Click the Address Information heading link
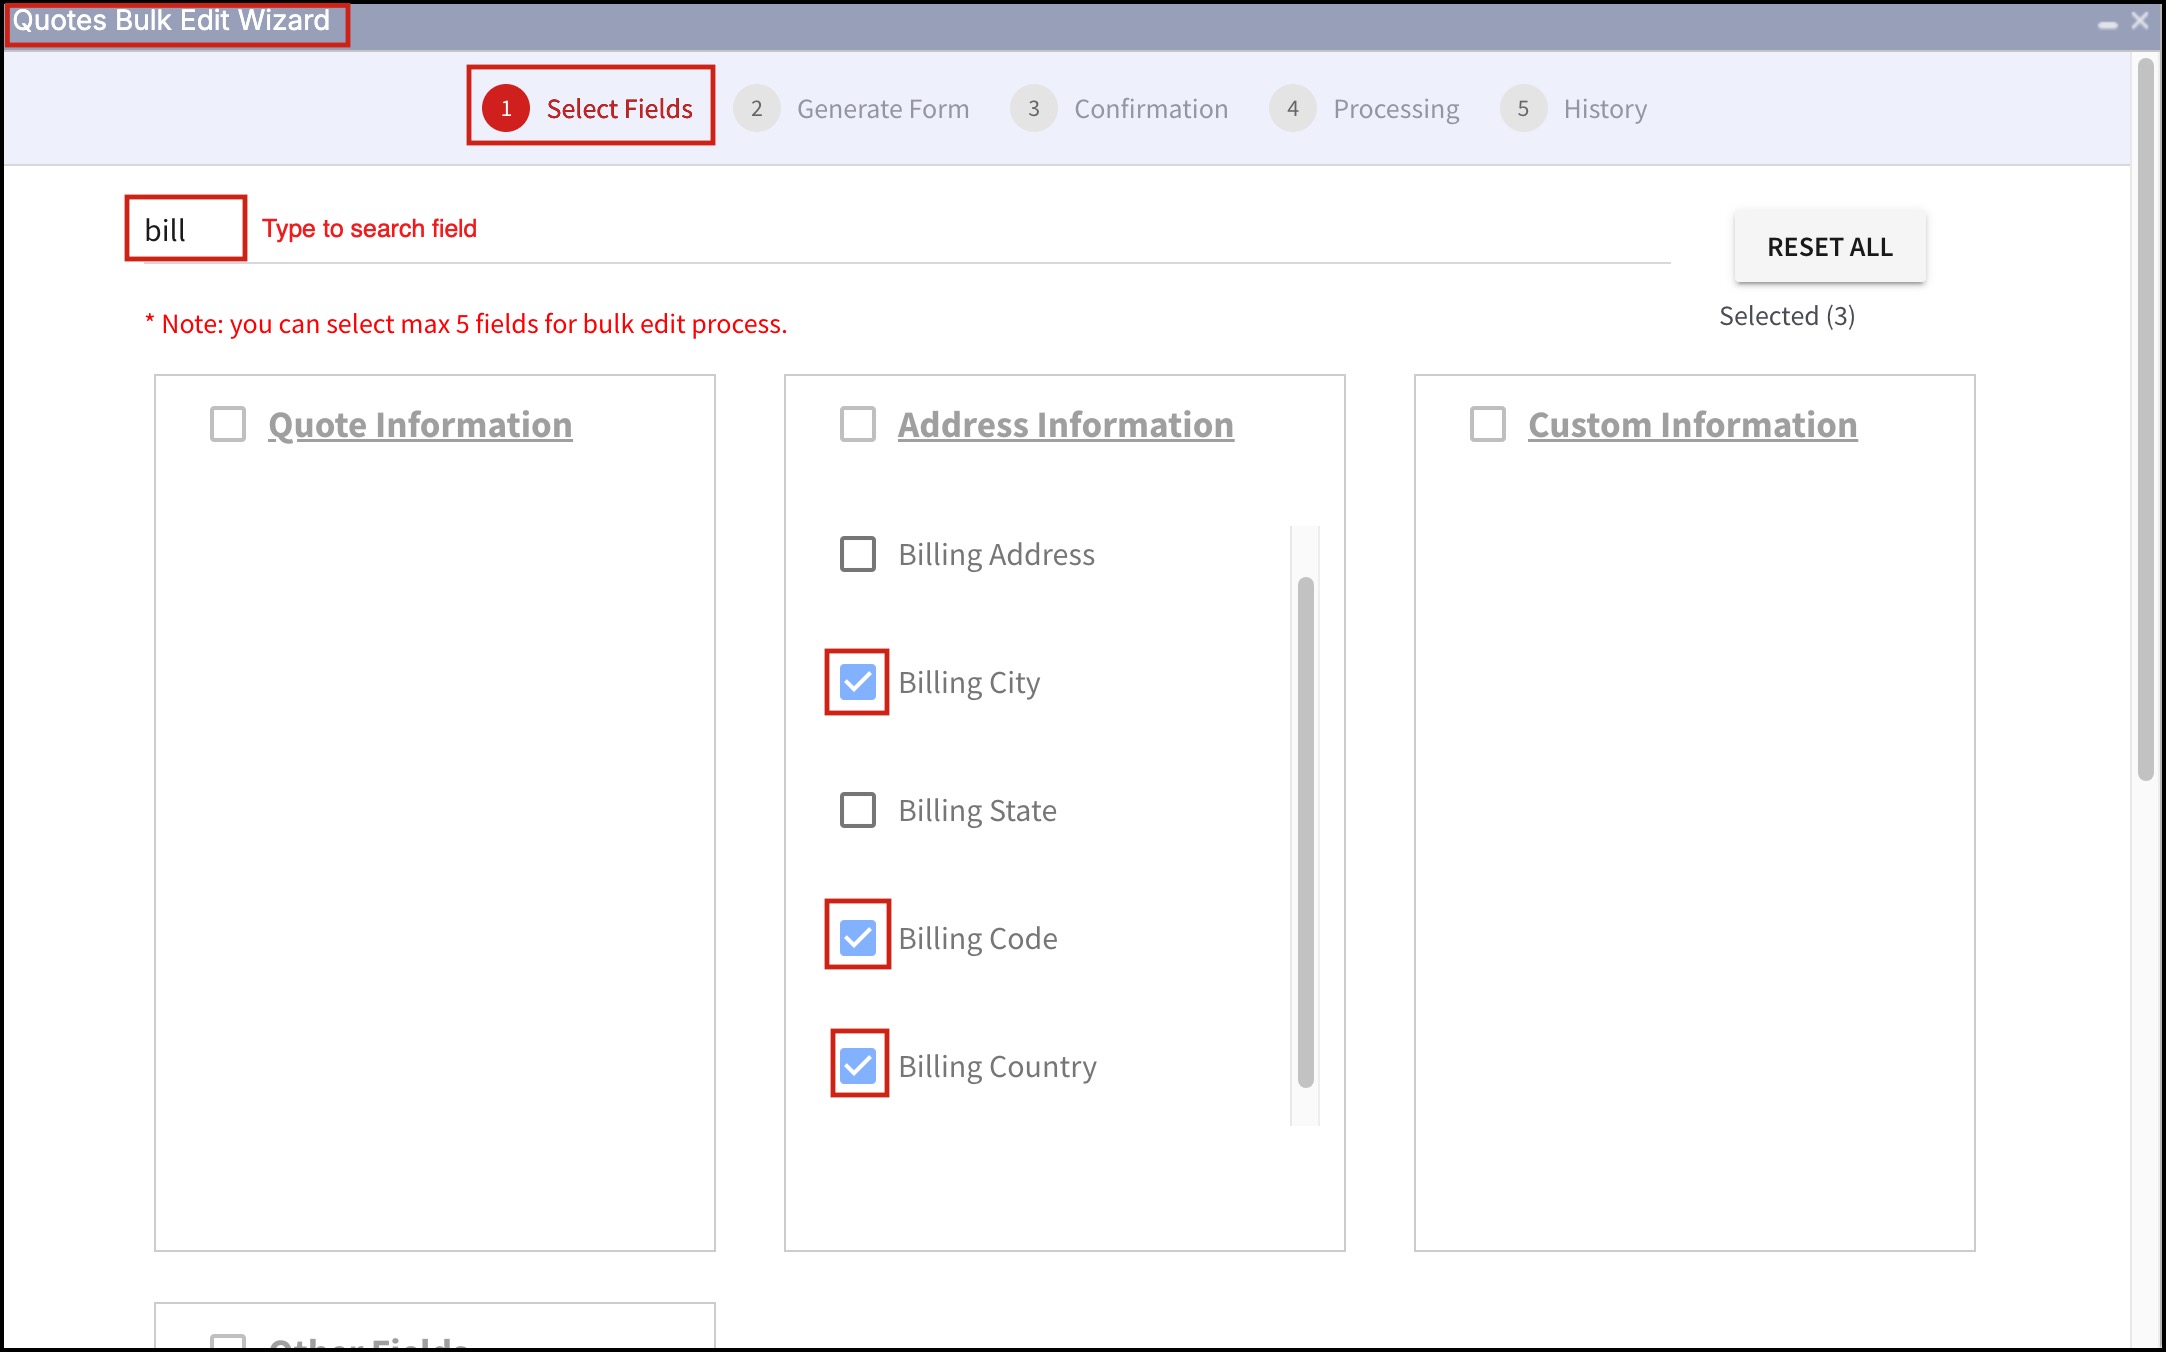This screenshot has height=1352, width=2166. pos(1065,424)
